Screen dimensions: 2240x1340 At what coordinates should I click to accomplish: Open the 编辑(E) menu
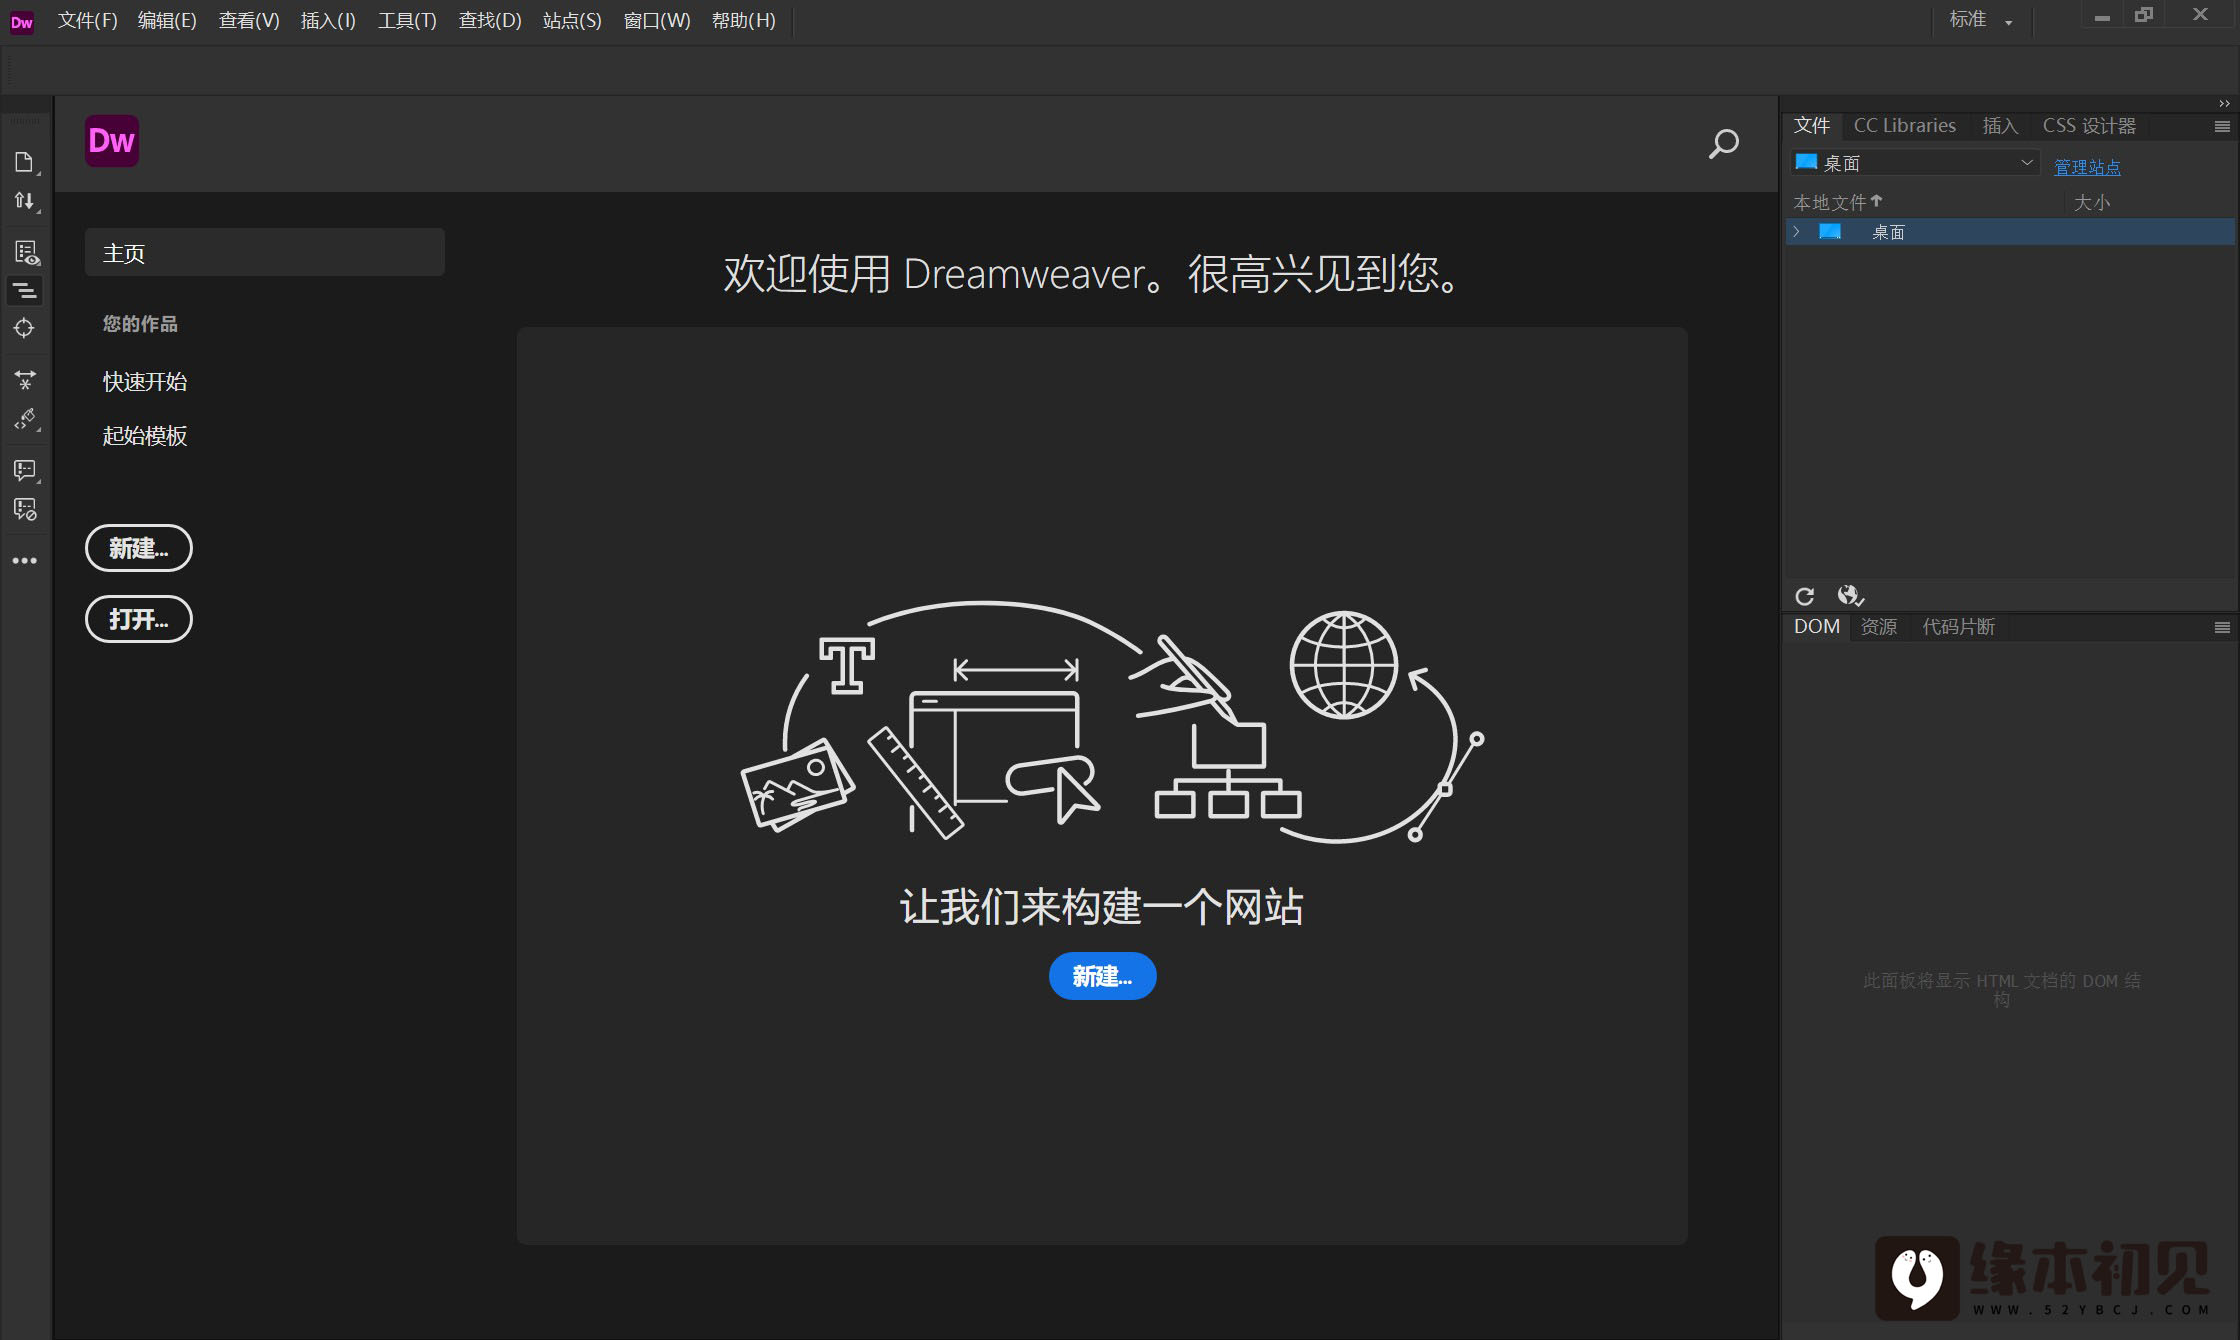[x=167, y=20]
